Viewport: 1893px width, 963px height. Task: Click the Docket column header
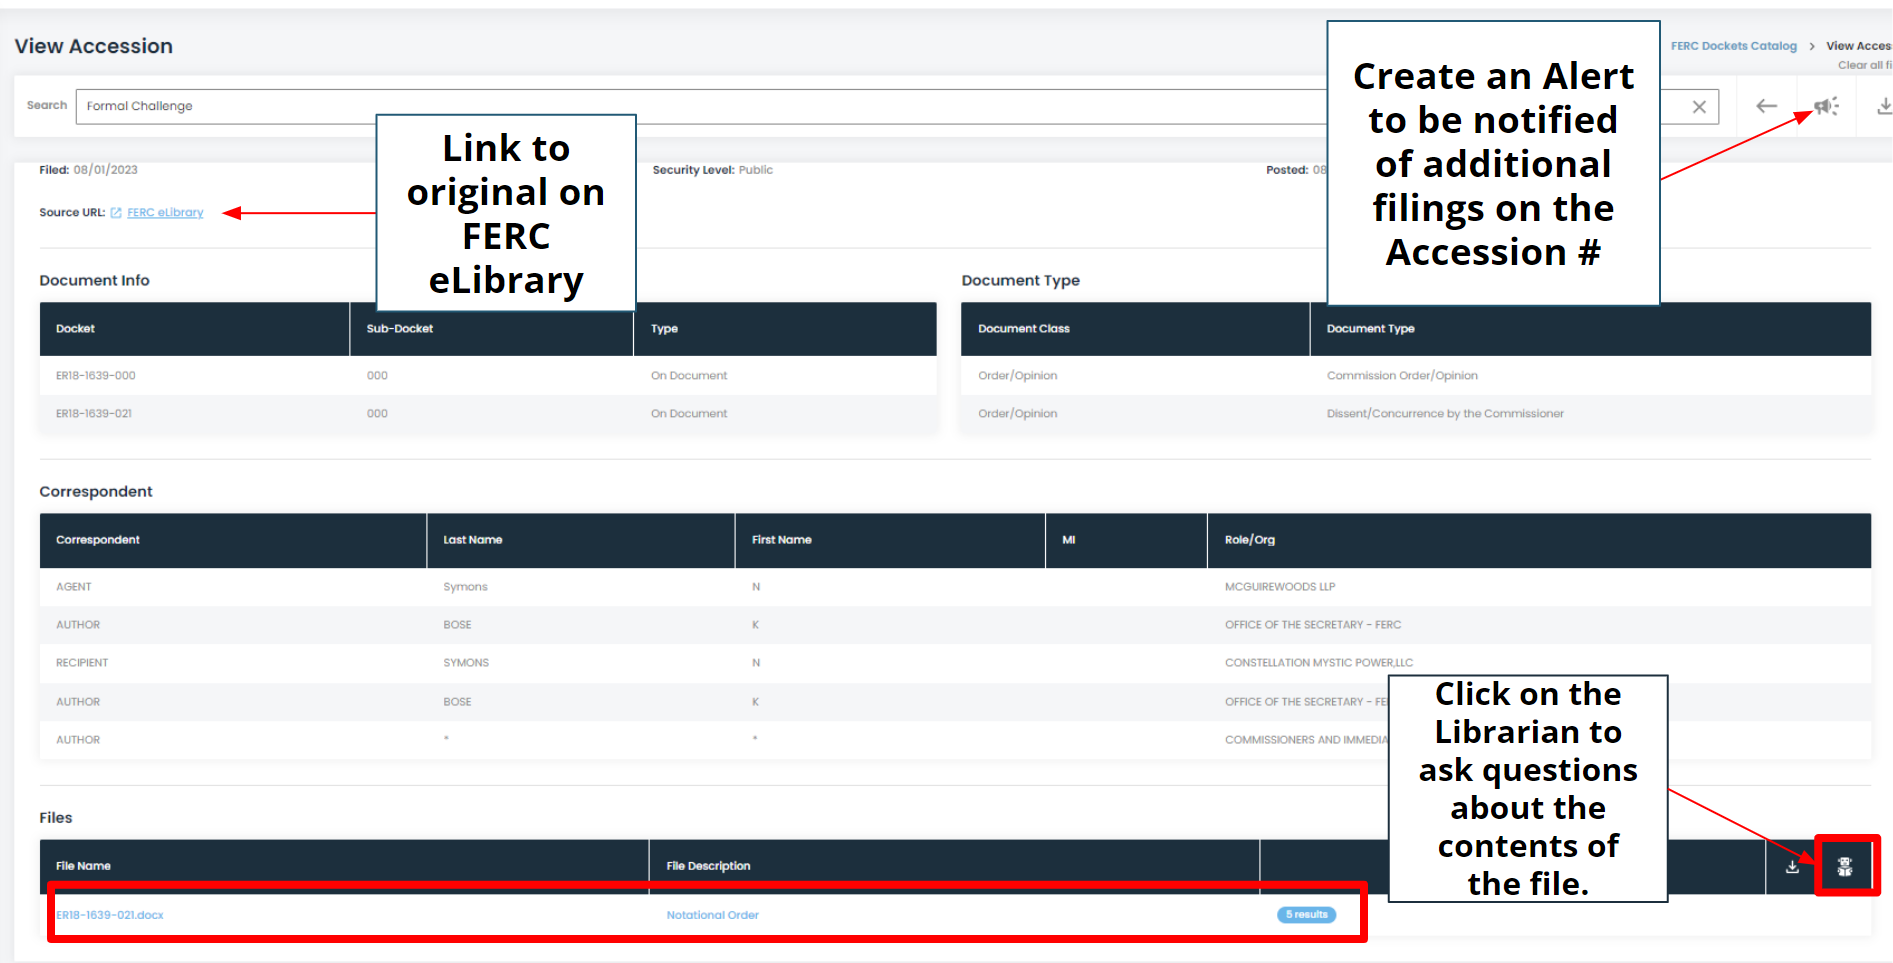pyautogui.click(x=195, y=329)
